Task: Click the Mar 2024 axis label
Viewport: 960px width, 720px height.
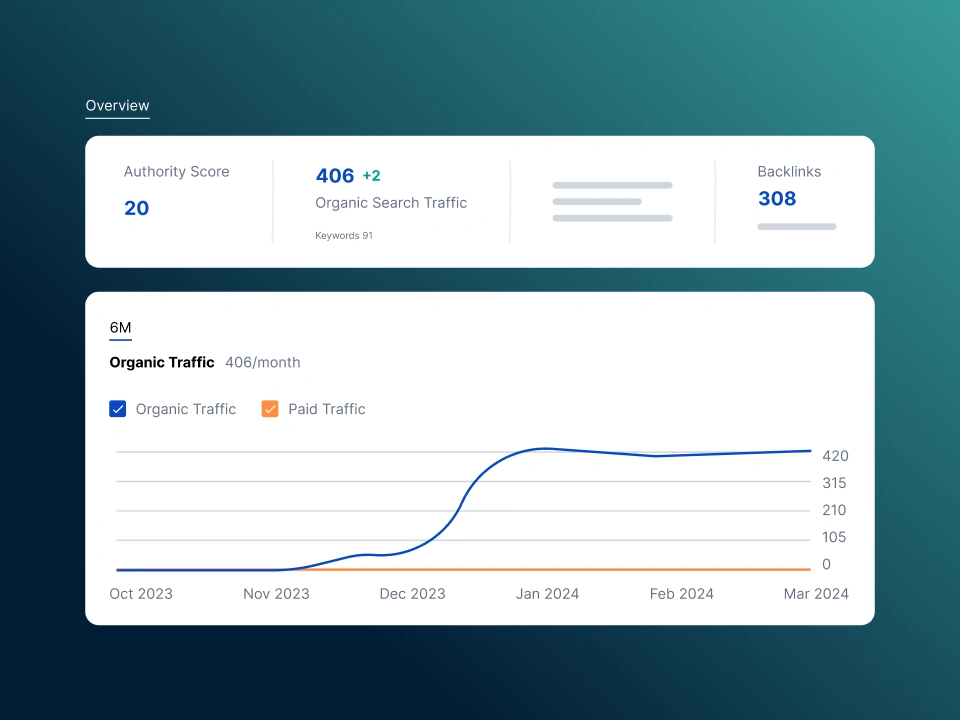Action: point(816,594)
